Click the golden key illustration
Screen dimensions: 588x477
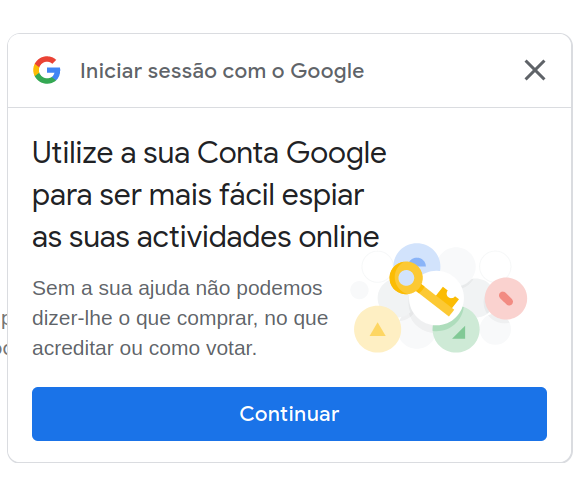[x=424, y=288]
